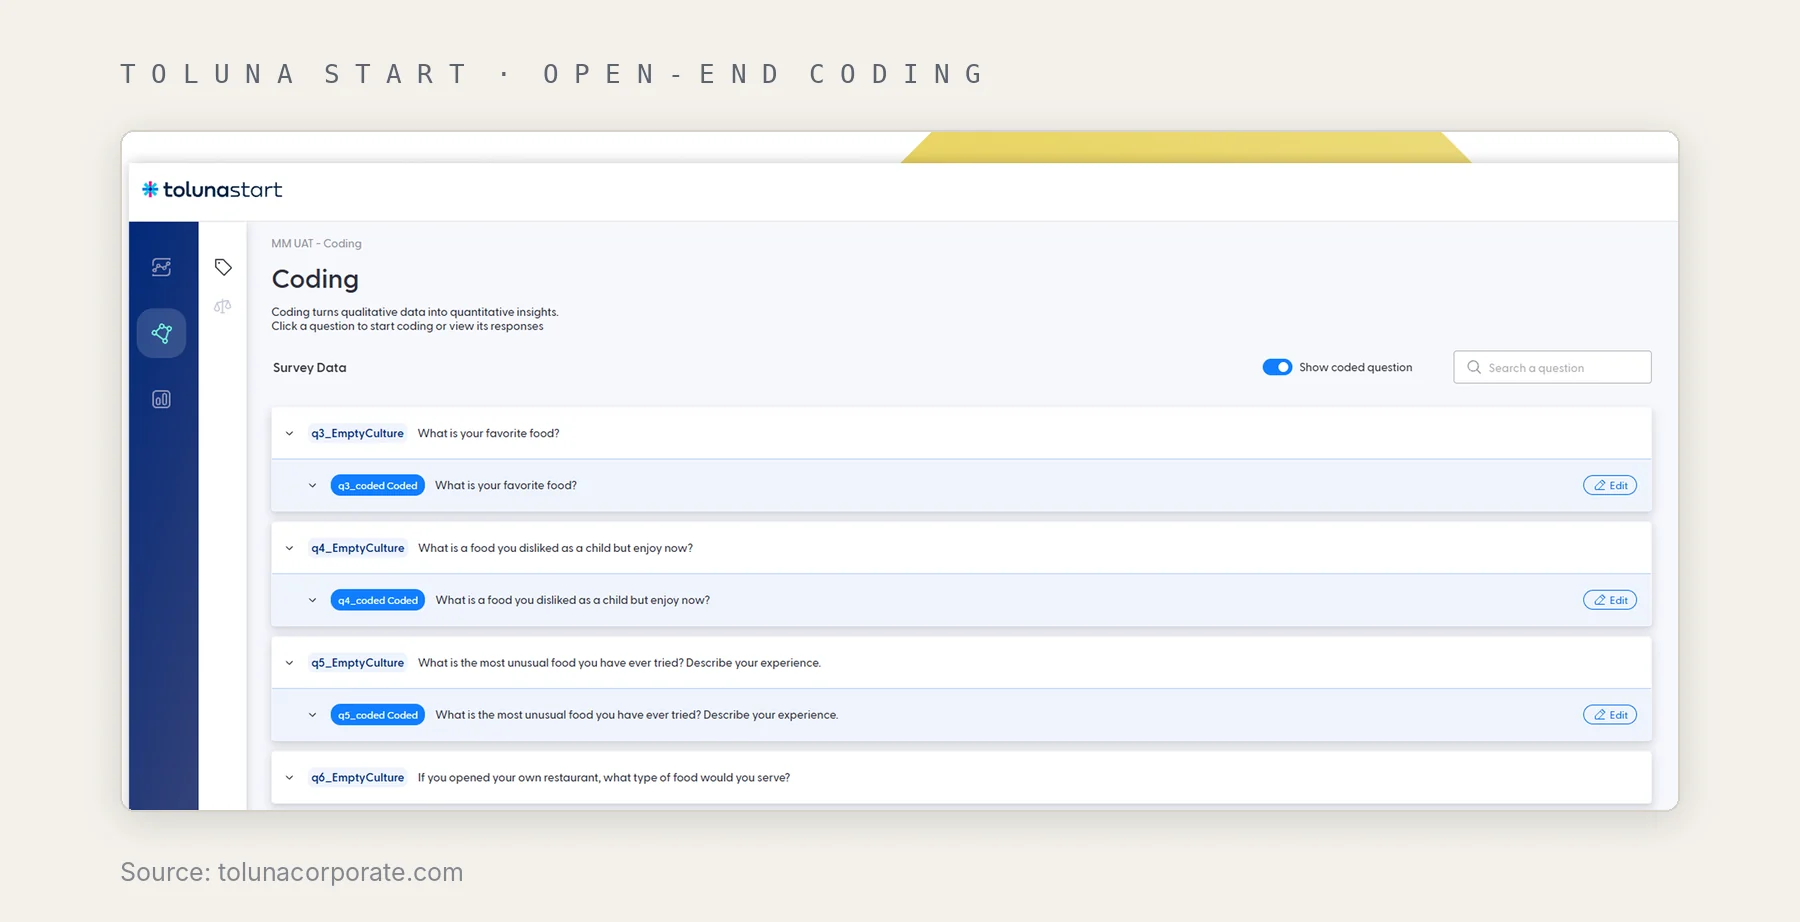The width and height of the screenshot is (1800, 922).
Task: Select the q5_coded Coded badge
Action: pos(378,715)
